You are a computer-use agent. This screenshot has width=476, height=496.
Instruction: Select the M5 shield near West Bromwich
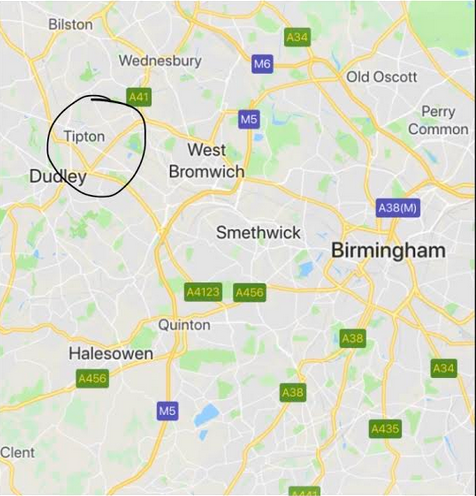249,119
